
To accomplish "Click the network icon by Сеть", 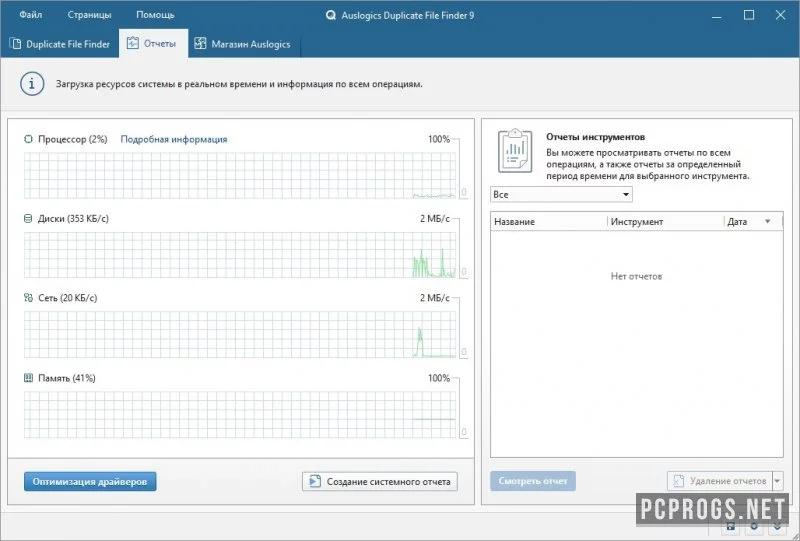I will 28,298.
